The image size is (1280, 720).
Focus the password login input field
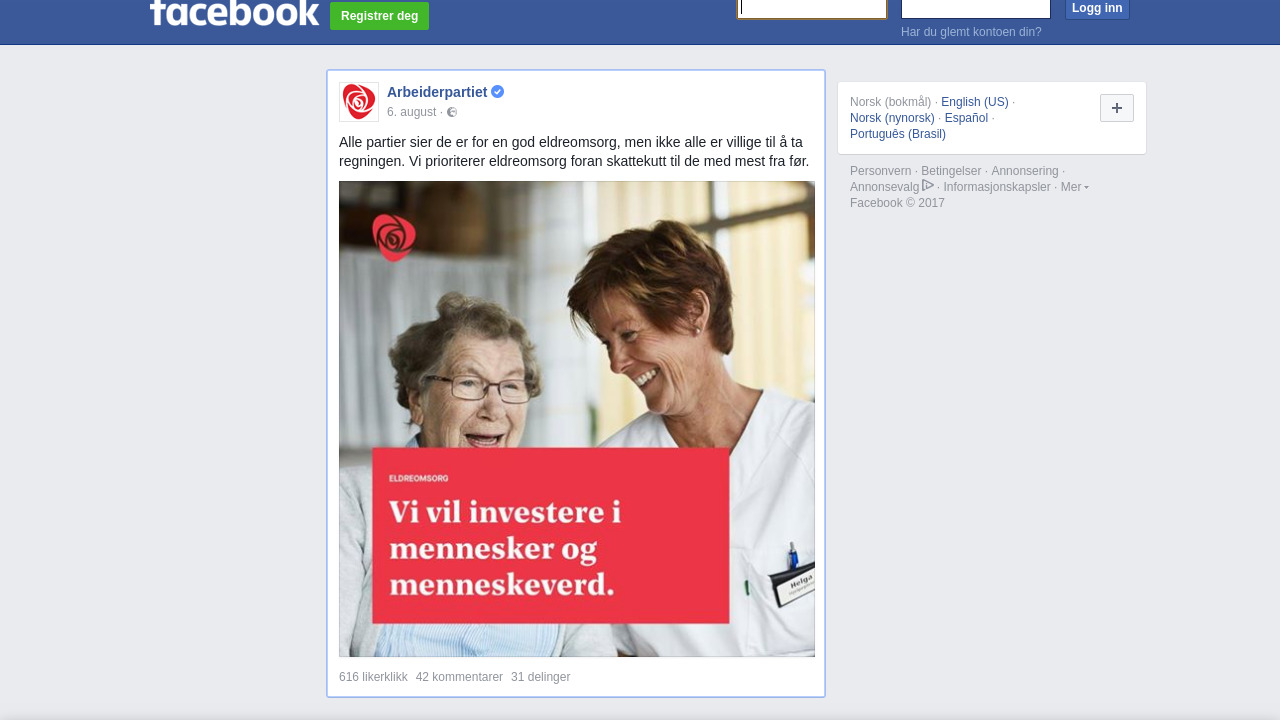click(976, 9)
